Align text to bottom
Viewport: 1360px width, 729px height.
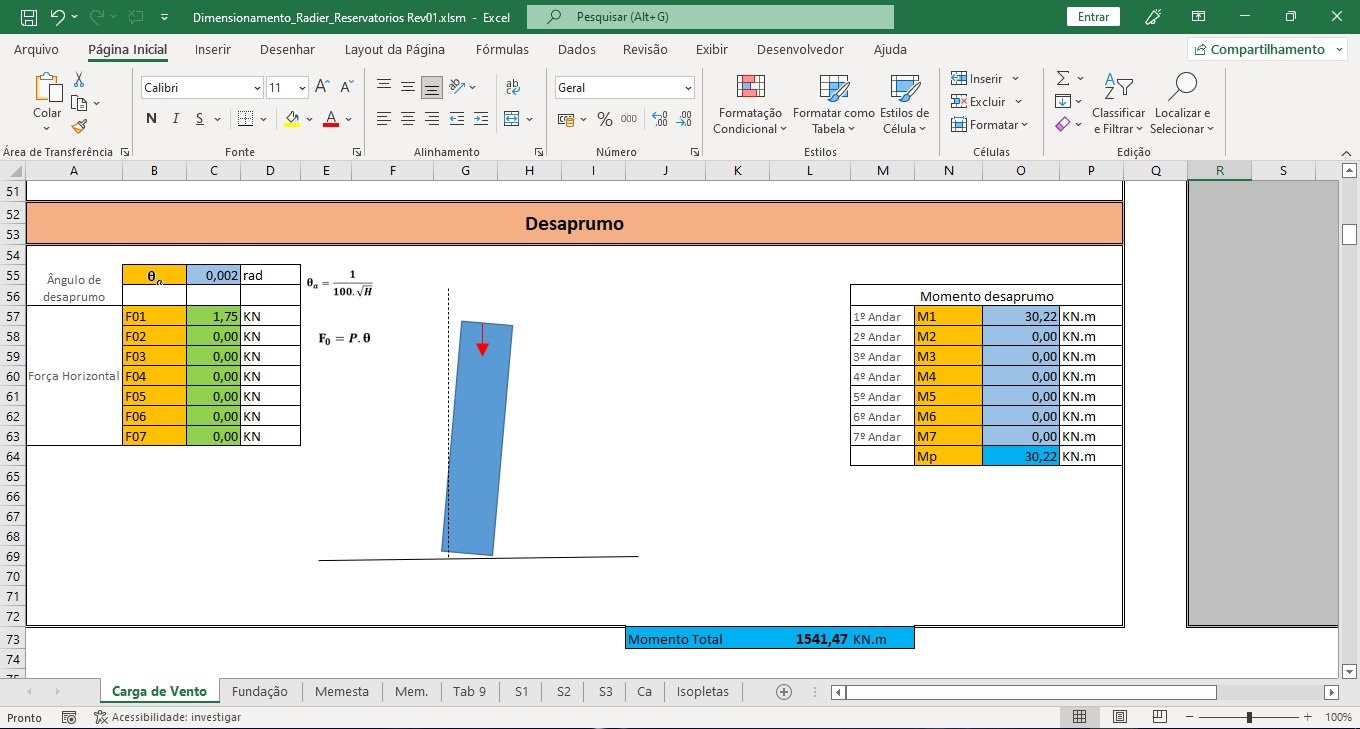432,88
